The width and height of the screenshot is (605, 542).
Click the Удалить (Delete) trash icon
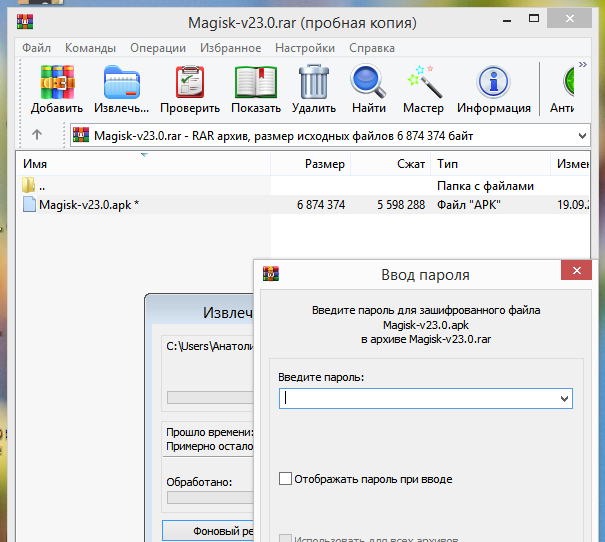314,81
